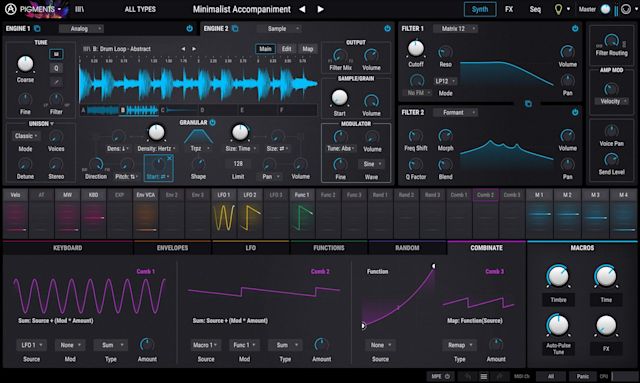Image resolution: width=640 pixels, height=383 pixels.
Task: Adjust the Filter 1 Cutoff knob
Action: pyautogui.click(x=416, y=49)
